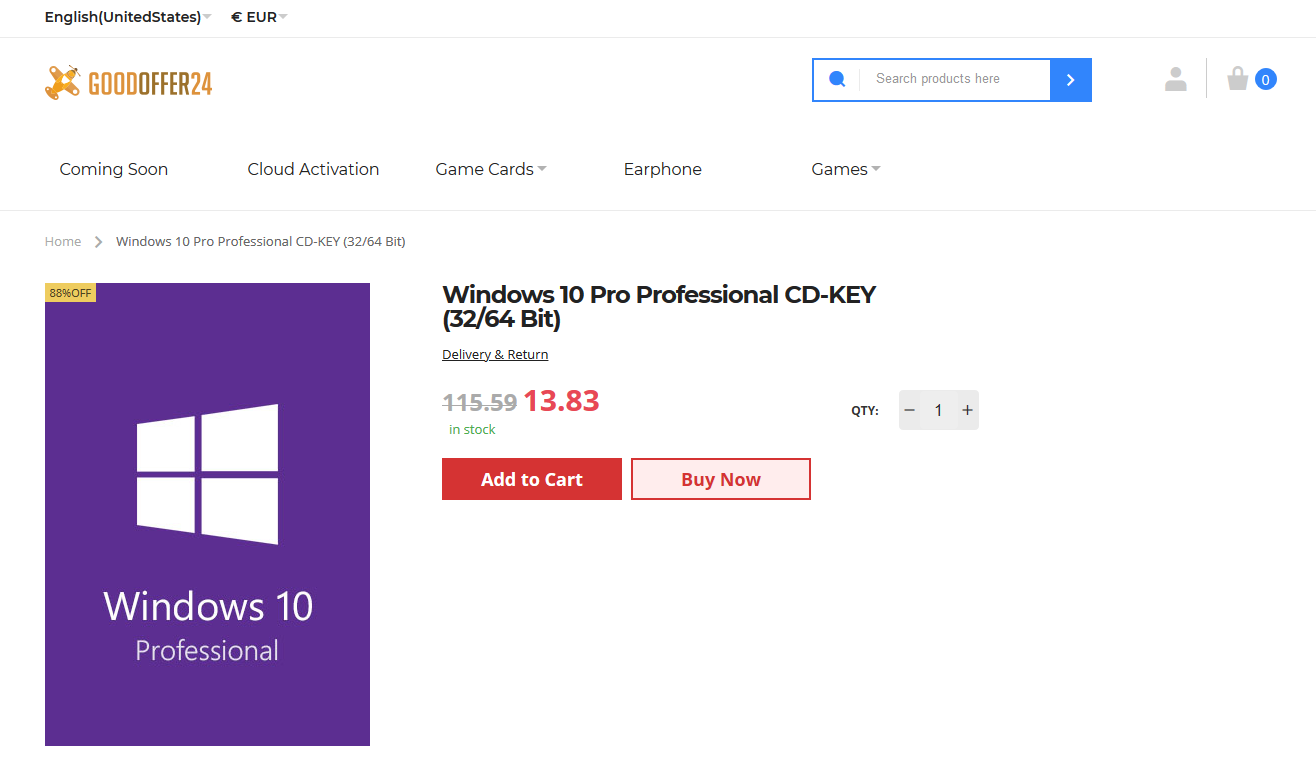Click the Search products here field
The width and height of the screenshot is (1316, 784).
click(955, 79)
